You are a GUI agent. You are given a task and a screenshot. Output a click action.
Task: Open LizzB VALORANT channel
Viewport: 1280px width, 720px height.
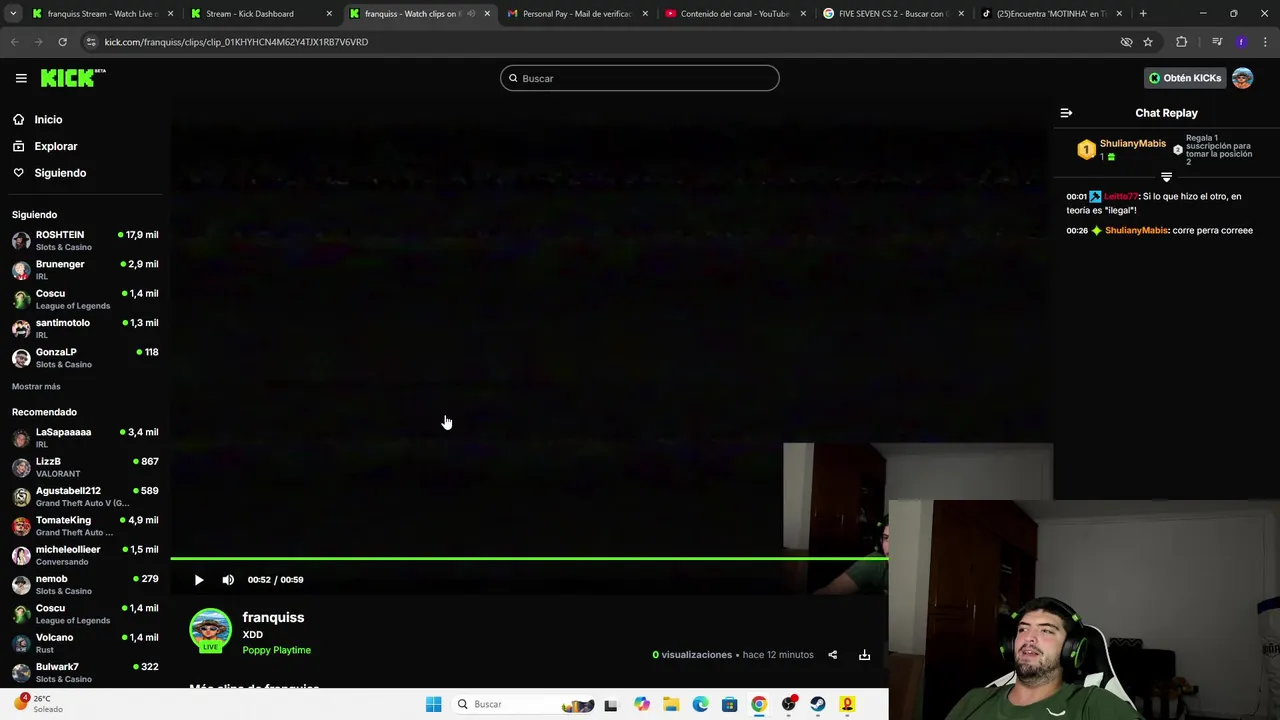click(x=85, y=467)
